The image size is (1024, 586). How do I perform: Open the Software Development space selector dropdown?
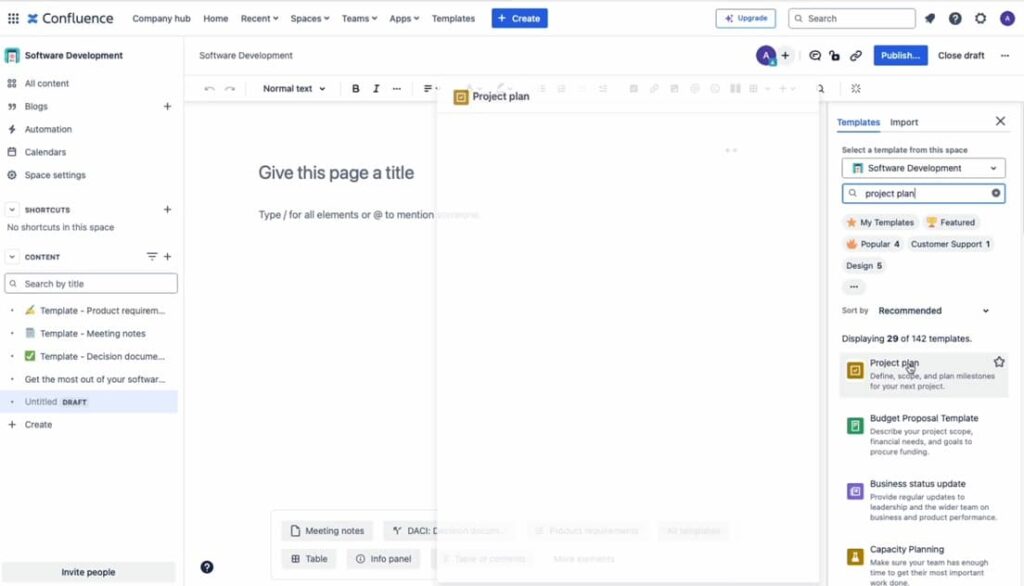tap(923, 168)
